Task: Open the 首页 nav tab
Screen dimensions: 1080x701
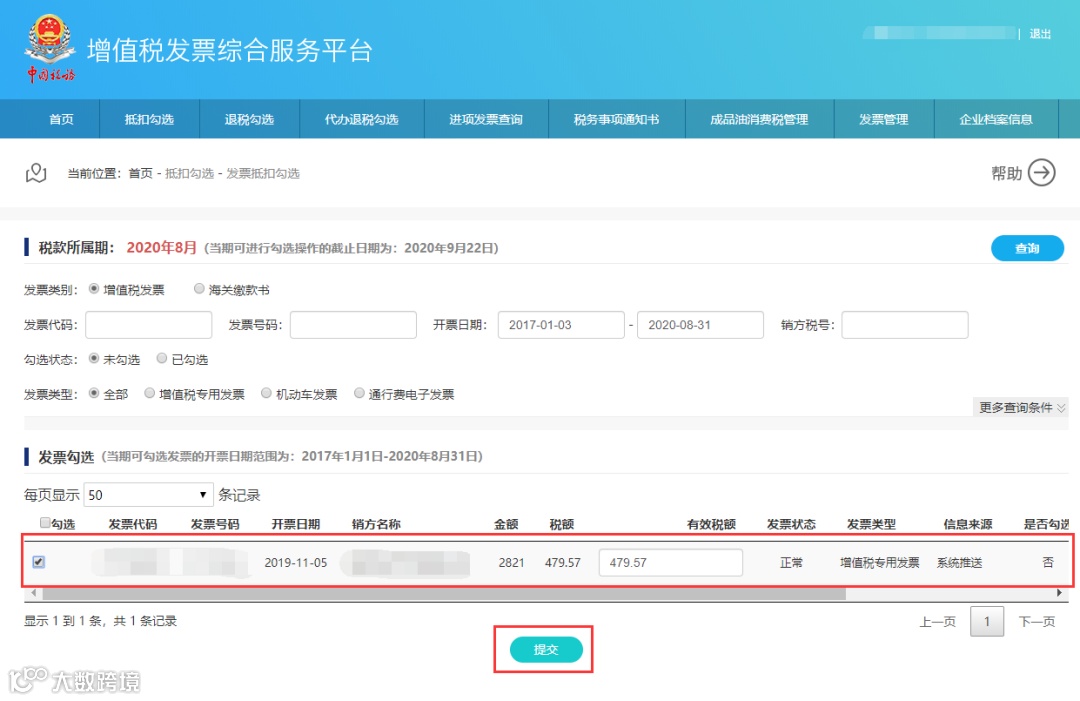Action: [61, 119]
